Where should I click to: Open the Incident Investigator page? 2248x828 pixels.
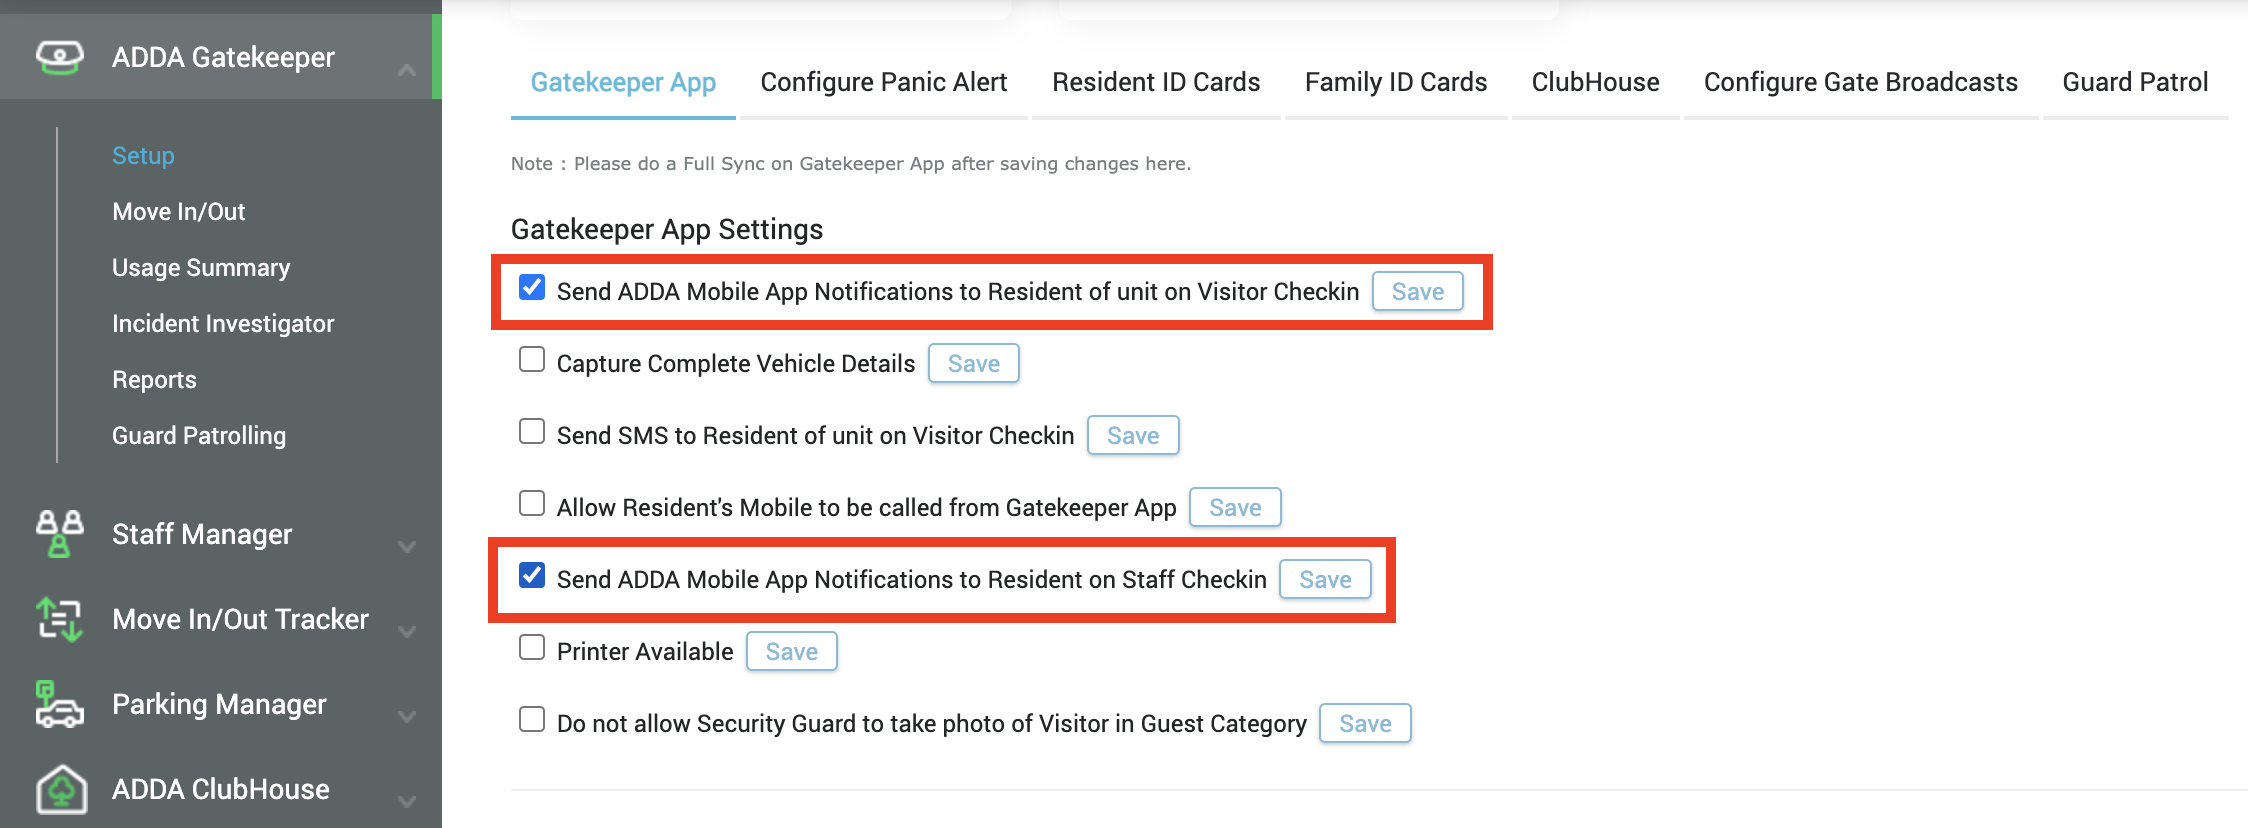[x=223, y=323]
